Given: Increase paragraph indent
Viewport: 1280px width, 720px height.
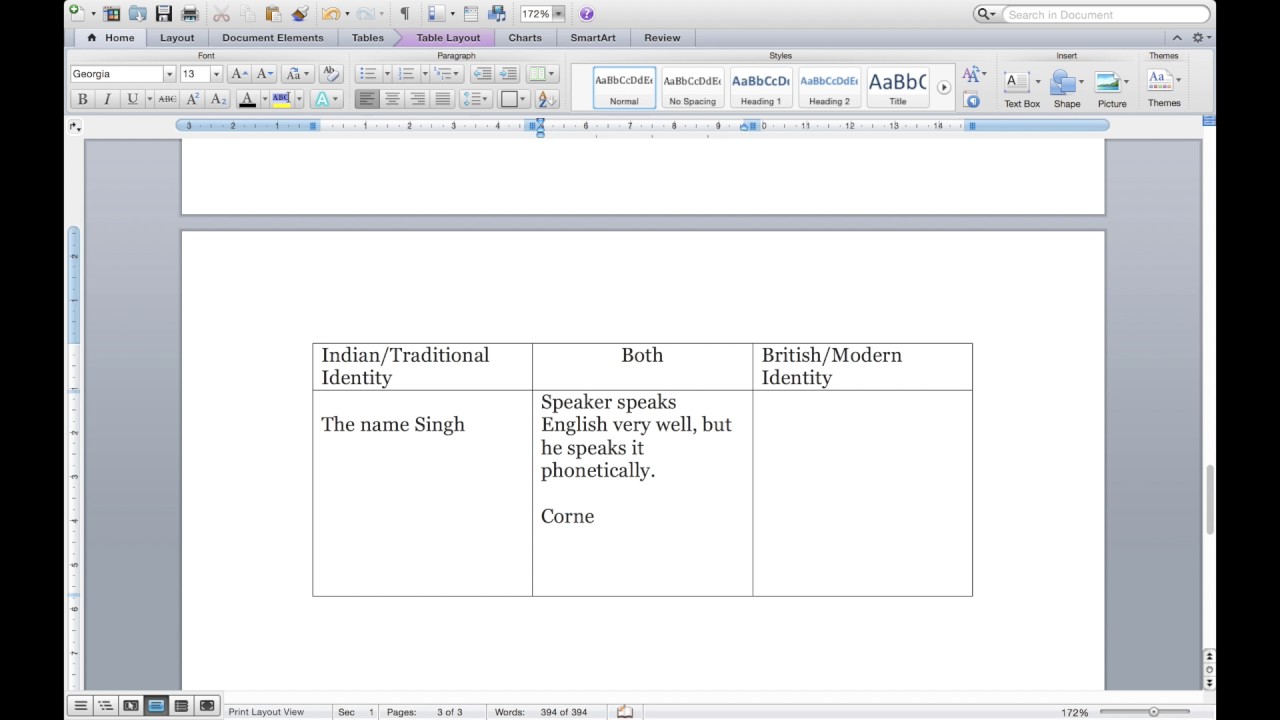Looking at the screenshot, I should tap(508, 74).
